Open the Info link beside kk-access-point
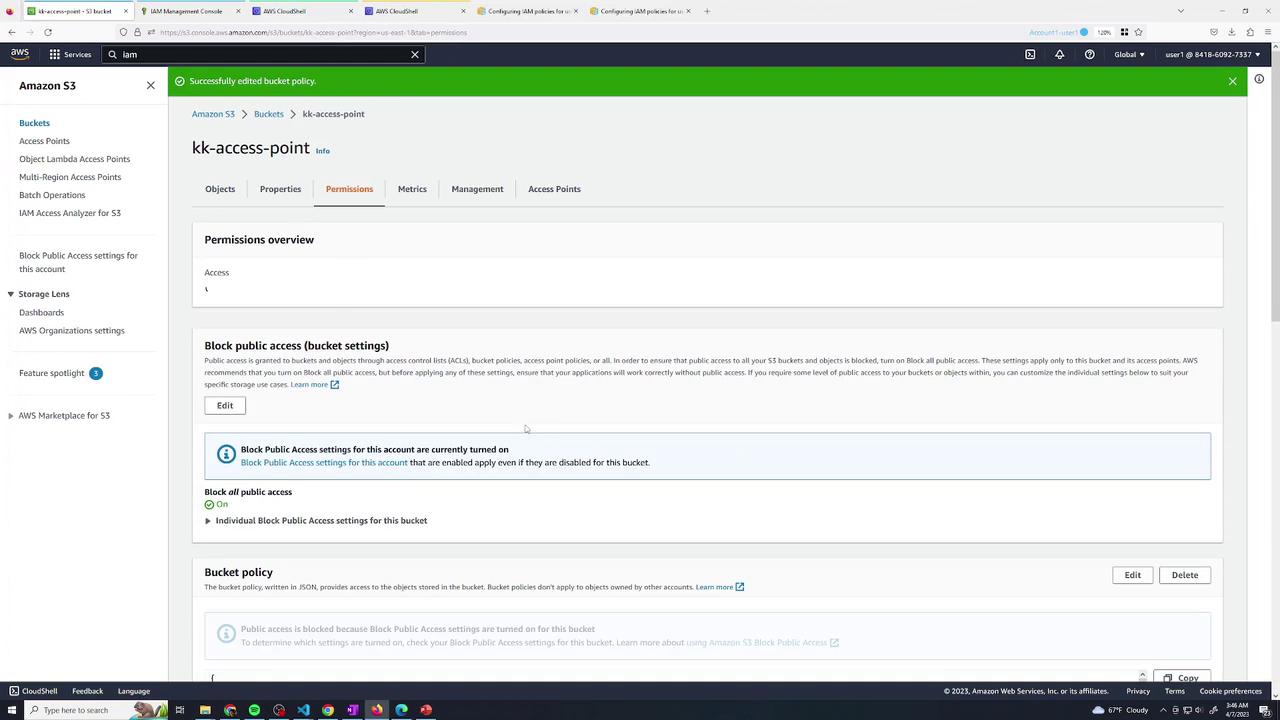The height and width of the screenshot is (720, 1280). (322, 151)
